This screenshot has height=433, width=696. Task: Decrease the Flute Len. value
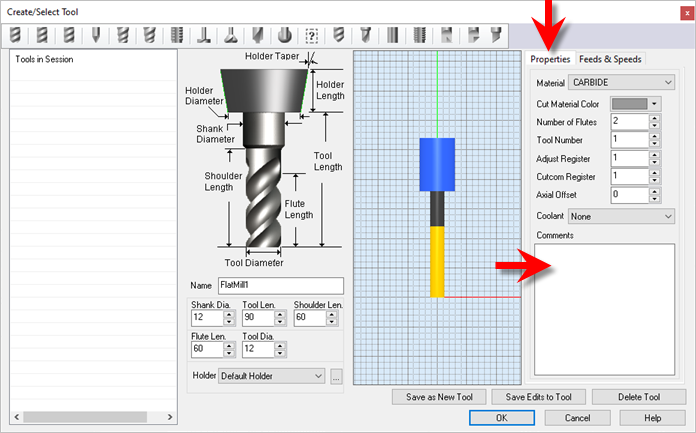[229, 353]
